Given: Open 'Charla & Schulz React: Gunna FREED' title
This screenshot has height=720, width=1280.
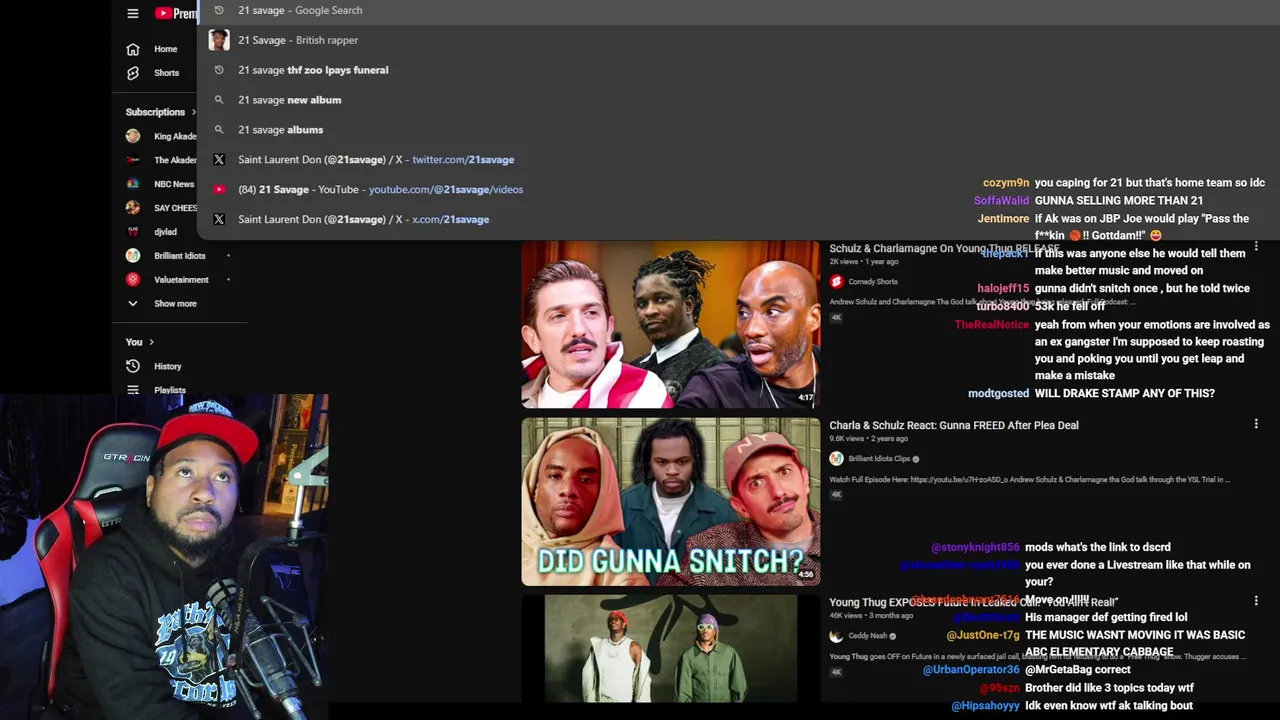Looking at the screenshot, I should [x=953, y=425].
